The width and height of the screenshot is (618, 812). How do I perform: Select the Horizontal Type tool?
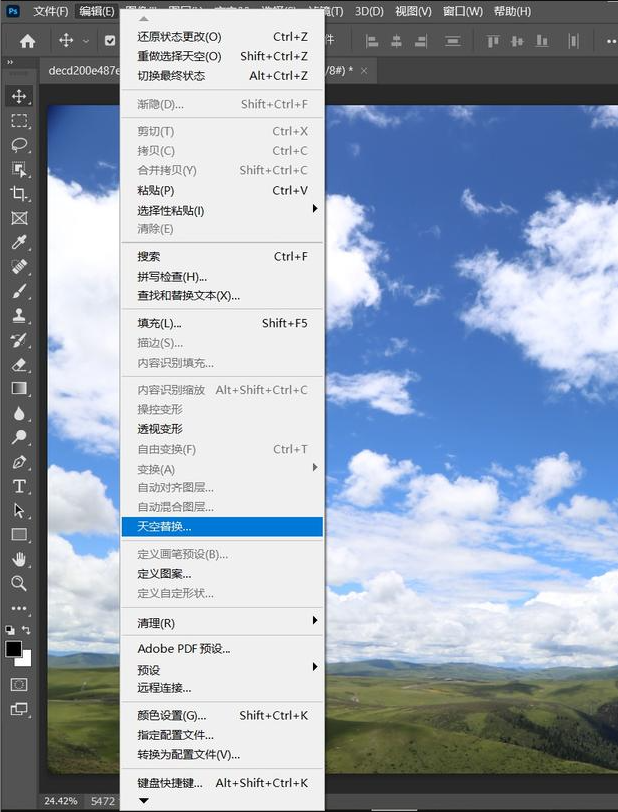point(19,486)
